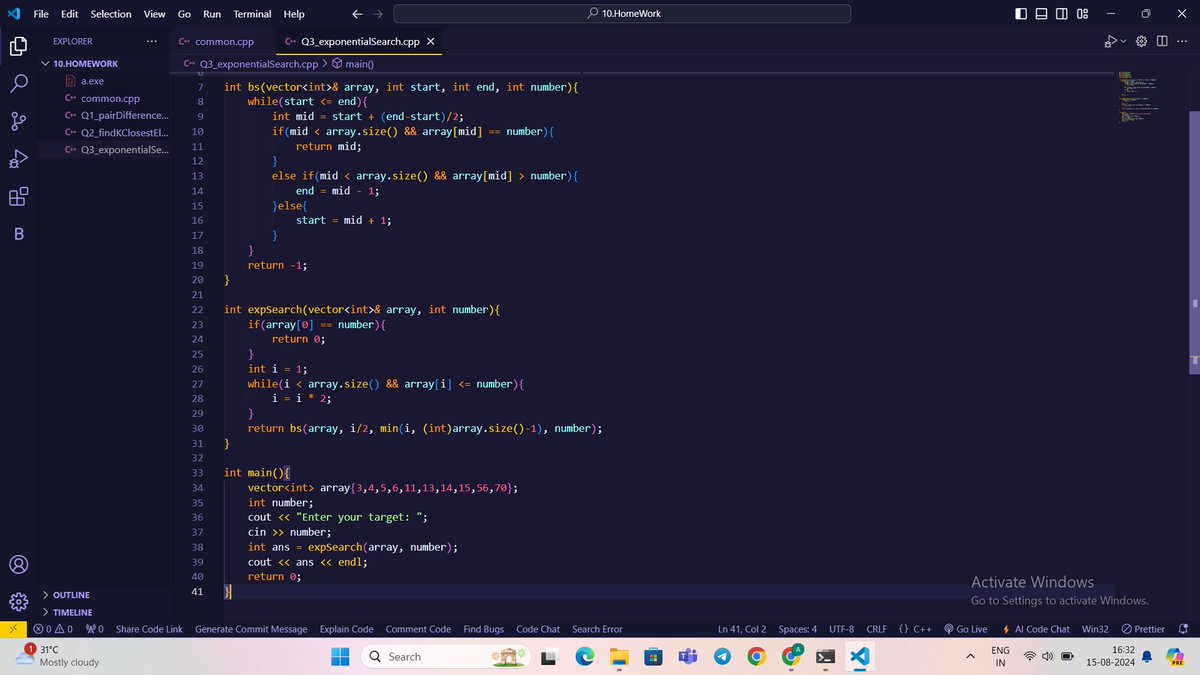This screenshot has width=1200, height=675.
Task: Click Explain Code in status bar
Action: click(346, 629)
